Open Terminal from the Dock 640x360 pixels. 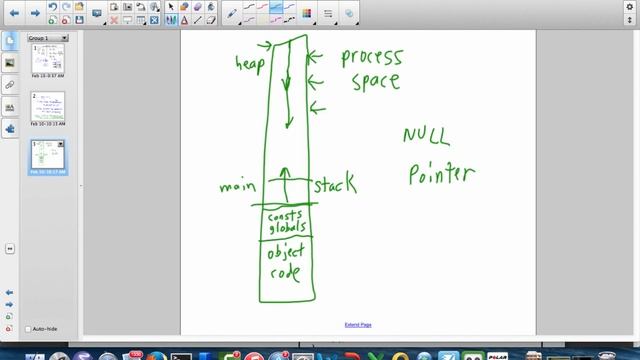pos(181,357)
